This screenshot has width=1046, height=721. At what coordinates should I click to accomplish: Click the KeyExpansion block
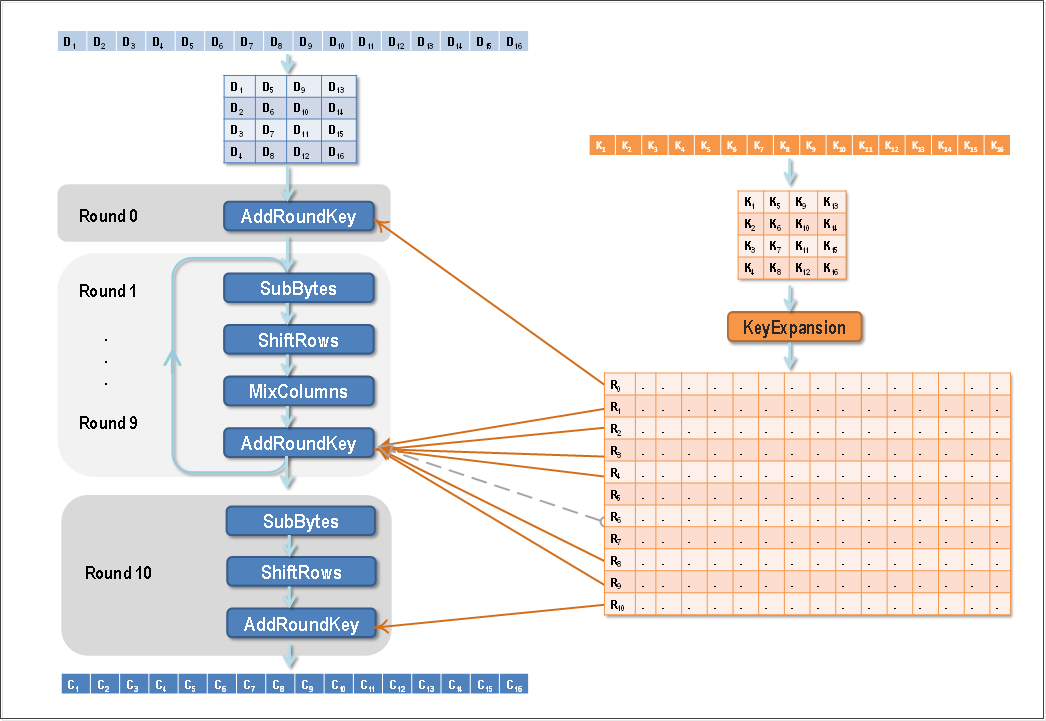(794, 326)
